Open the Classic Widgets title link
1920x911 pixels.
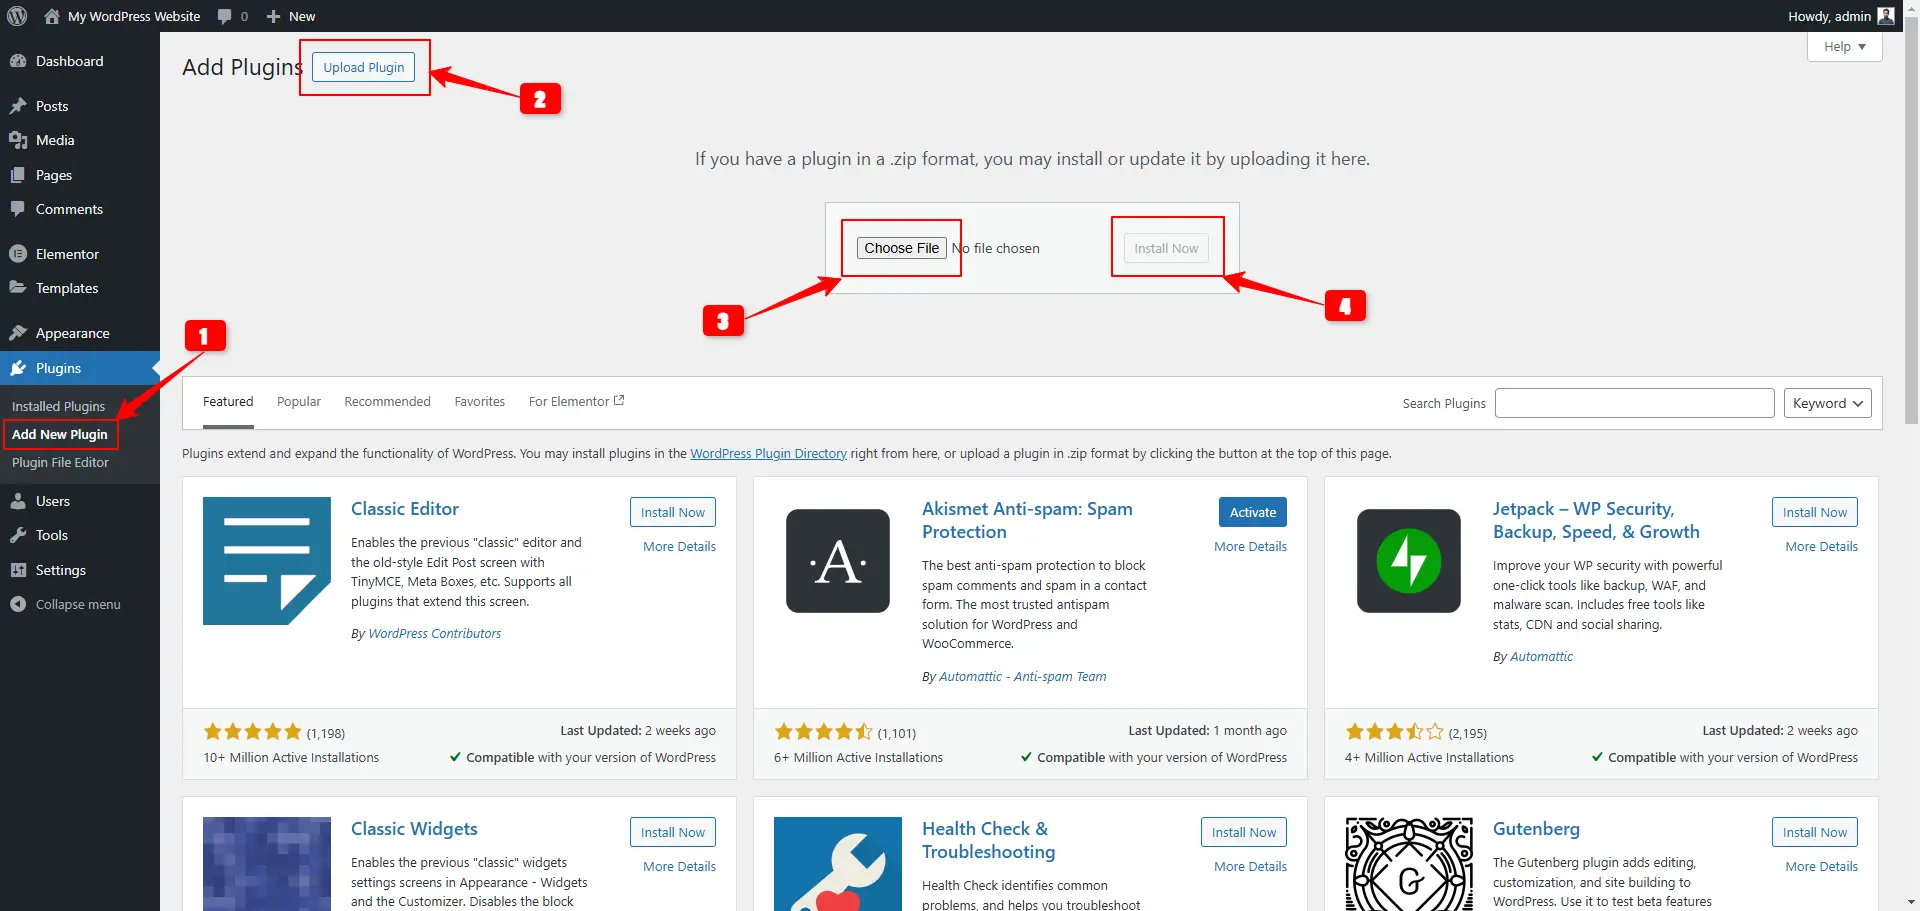click(414, 829)
